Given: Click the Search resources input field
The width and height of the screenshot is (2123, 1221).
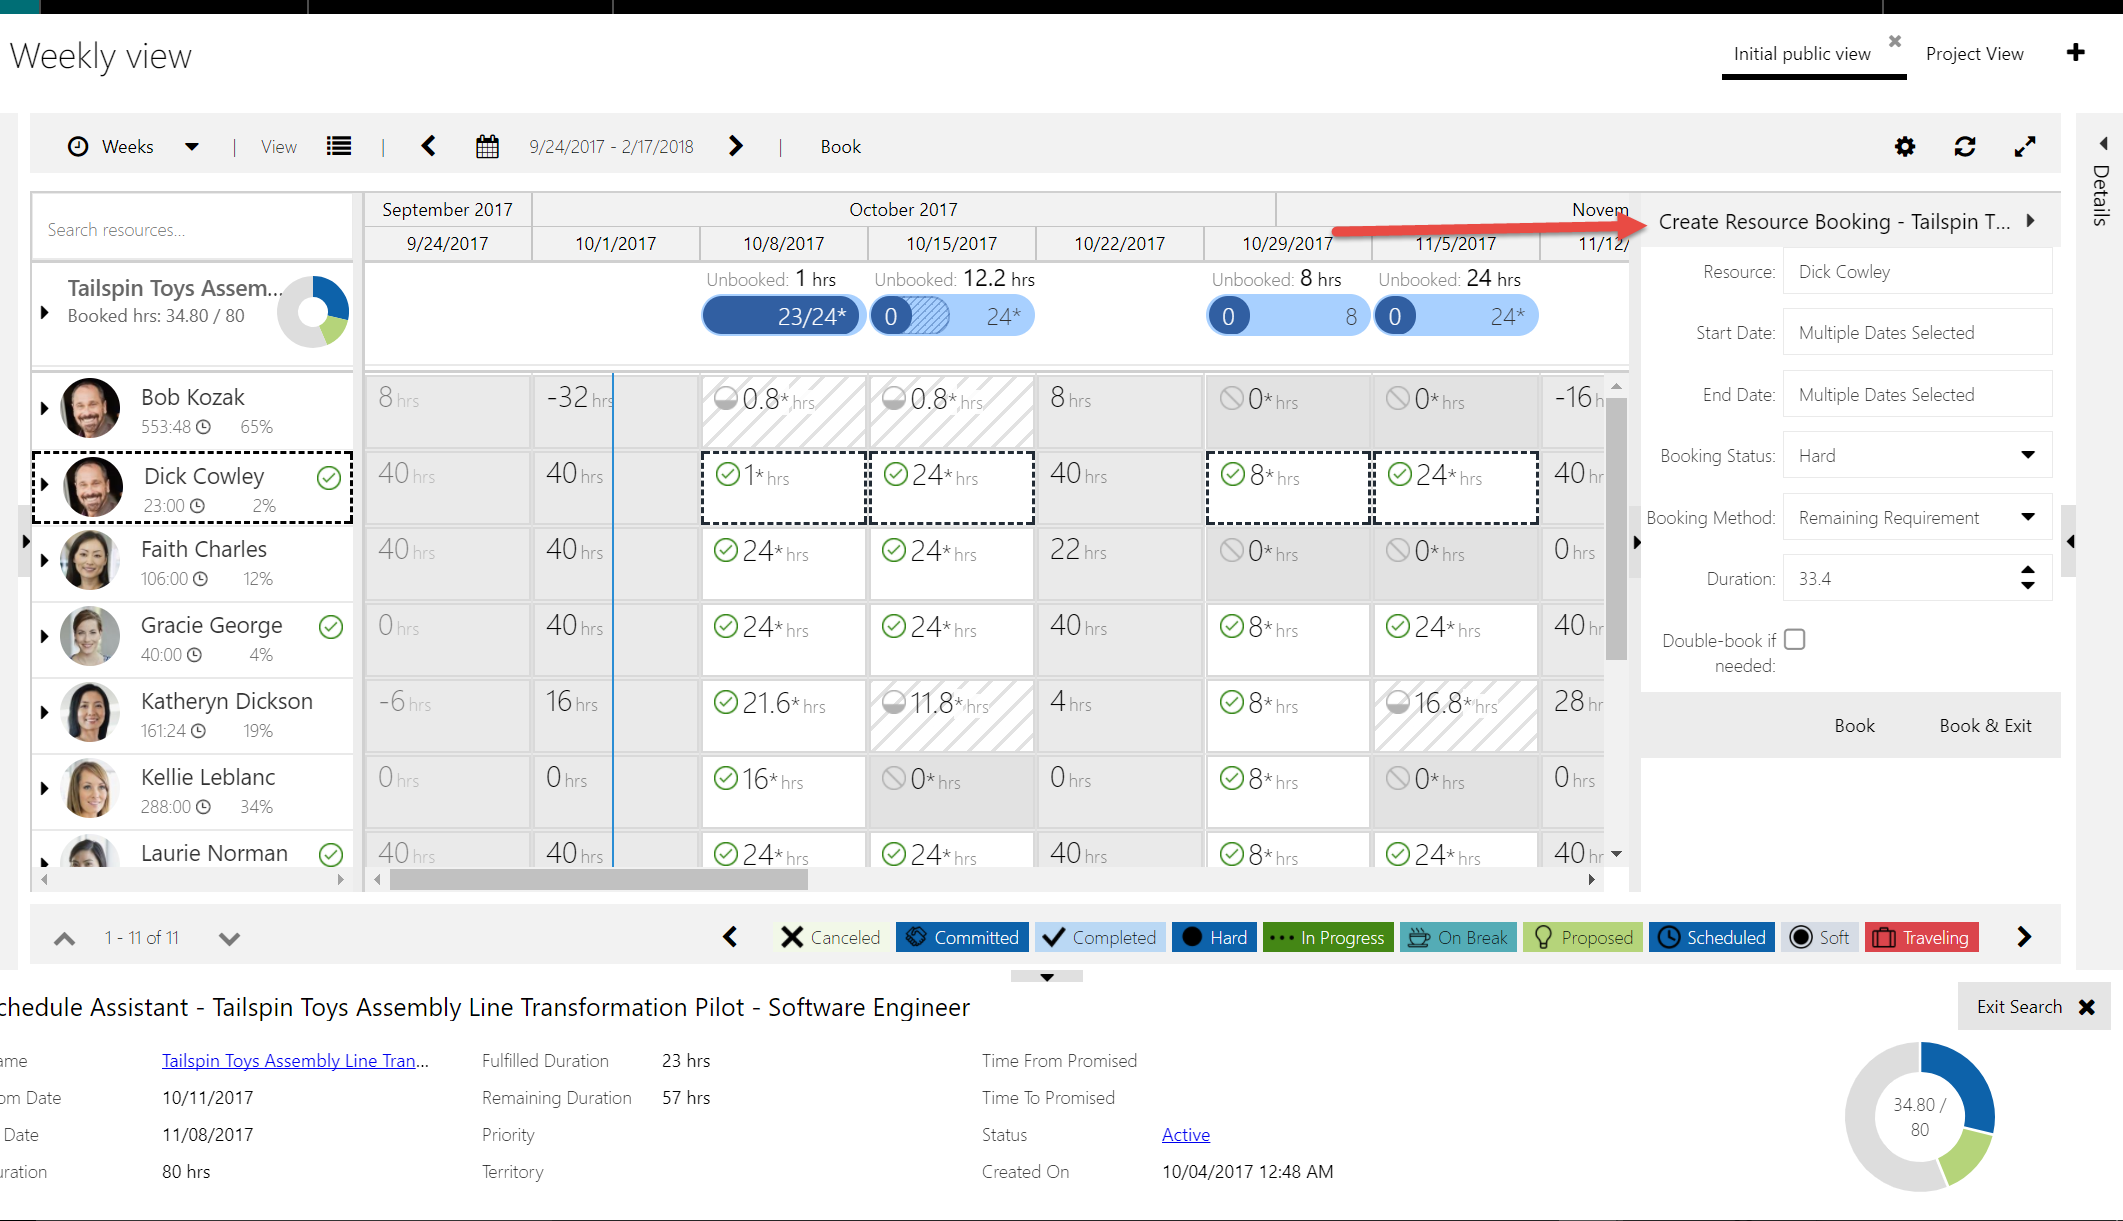Looking at the screenshot, I should coord(192,230).
